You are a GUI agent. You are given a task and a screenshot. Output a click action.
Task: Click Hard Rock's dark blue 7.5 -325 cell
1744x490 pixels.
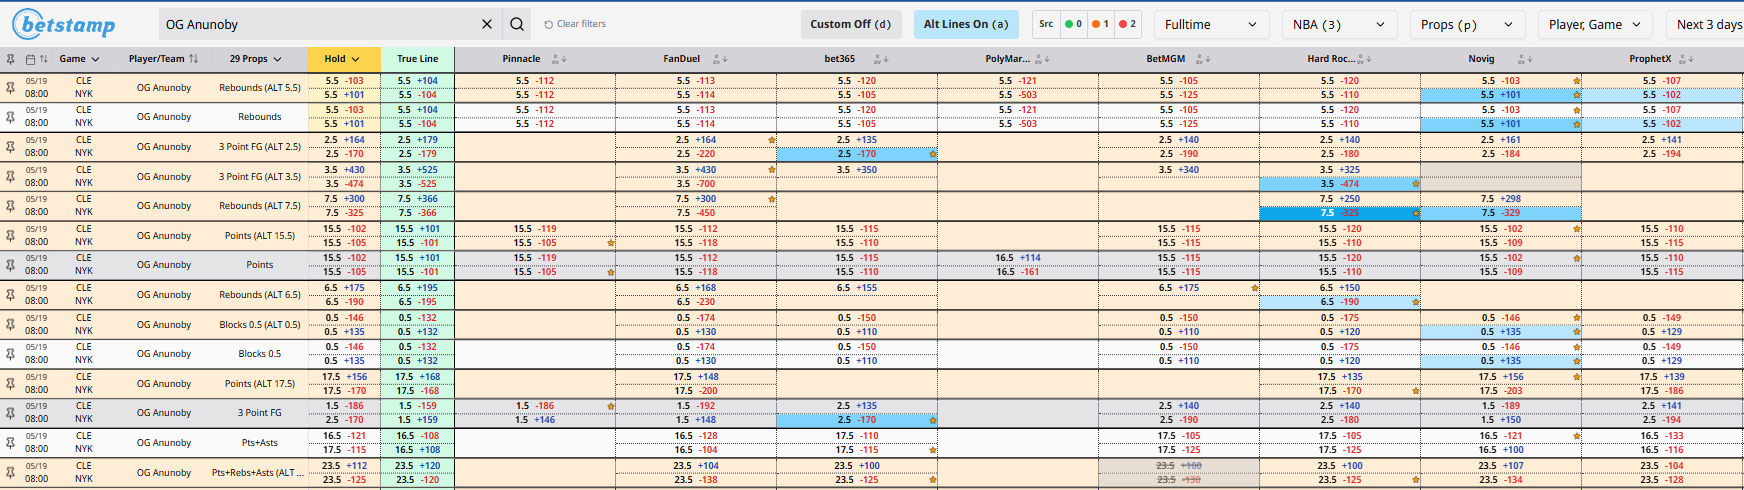coord(1340,213)
